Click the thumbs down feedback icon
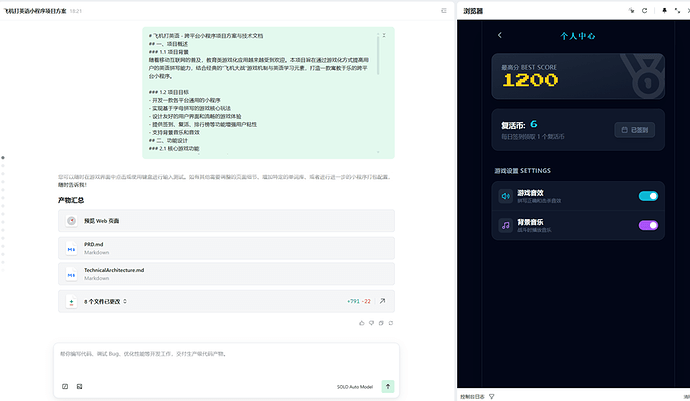Viewport: 690px width, 401px height. 372,323
